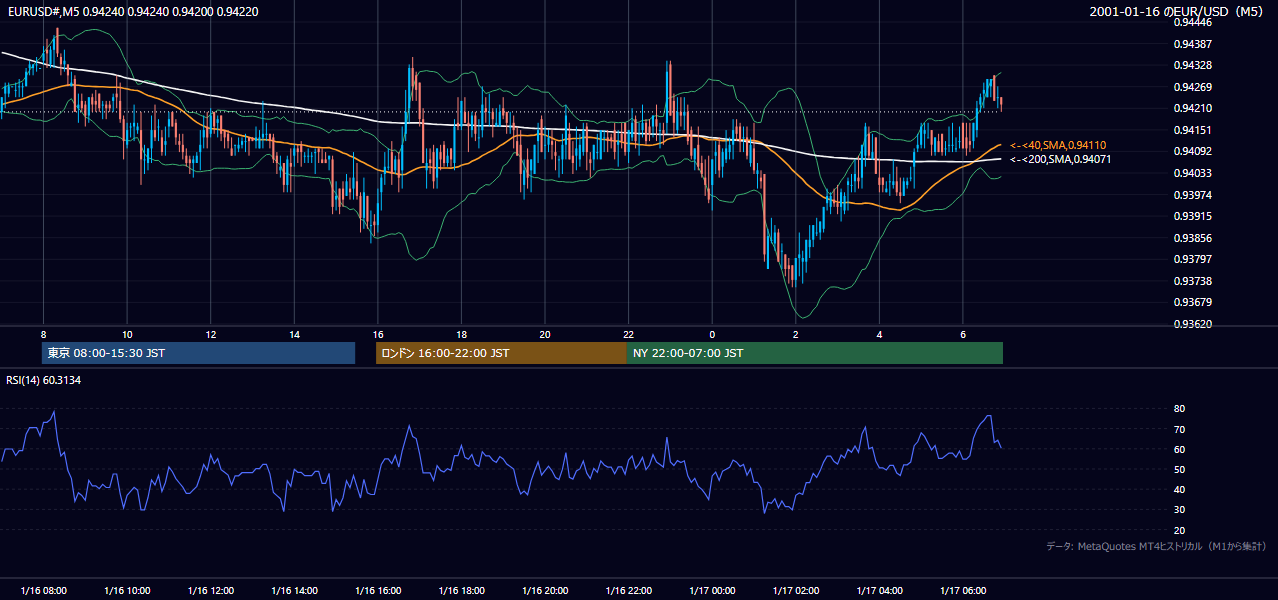Click the 1/17 04:00 bottom time label
Viewport: 1278px width, 600px height.
879,591
